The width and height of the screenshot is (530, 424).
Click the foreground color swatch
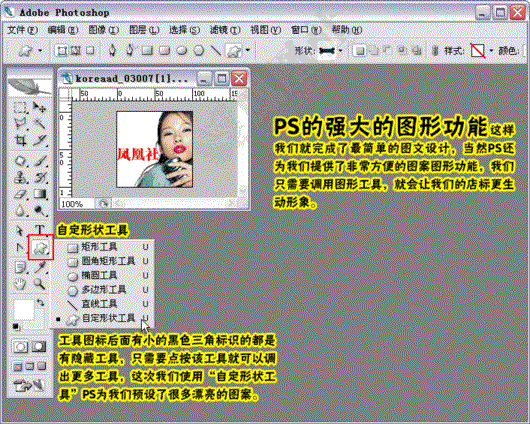pyautogui.click(x=23, y=309)
